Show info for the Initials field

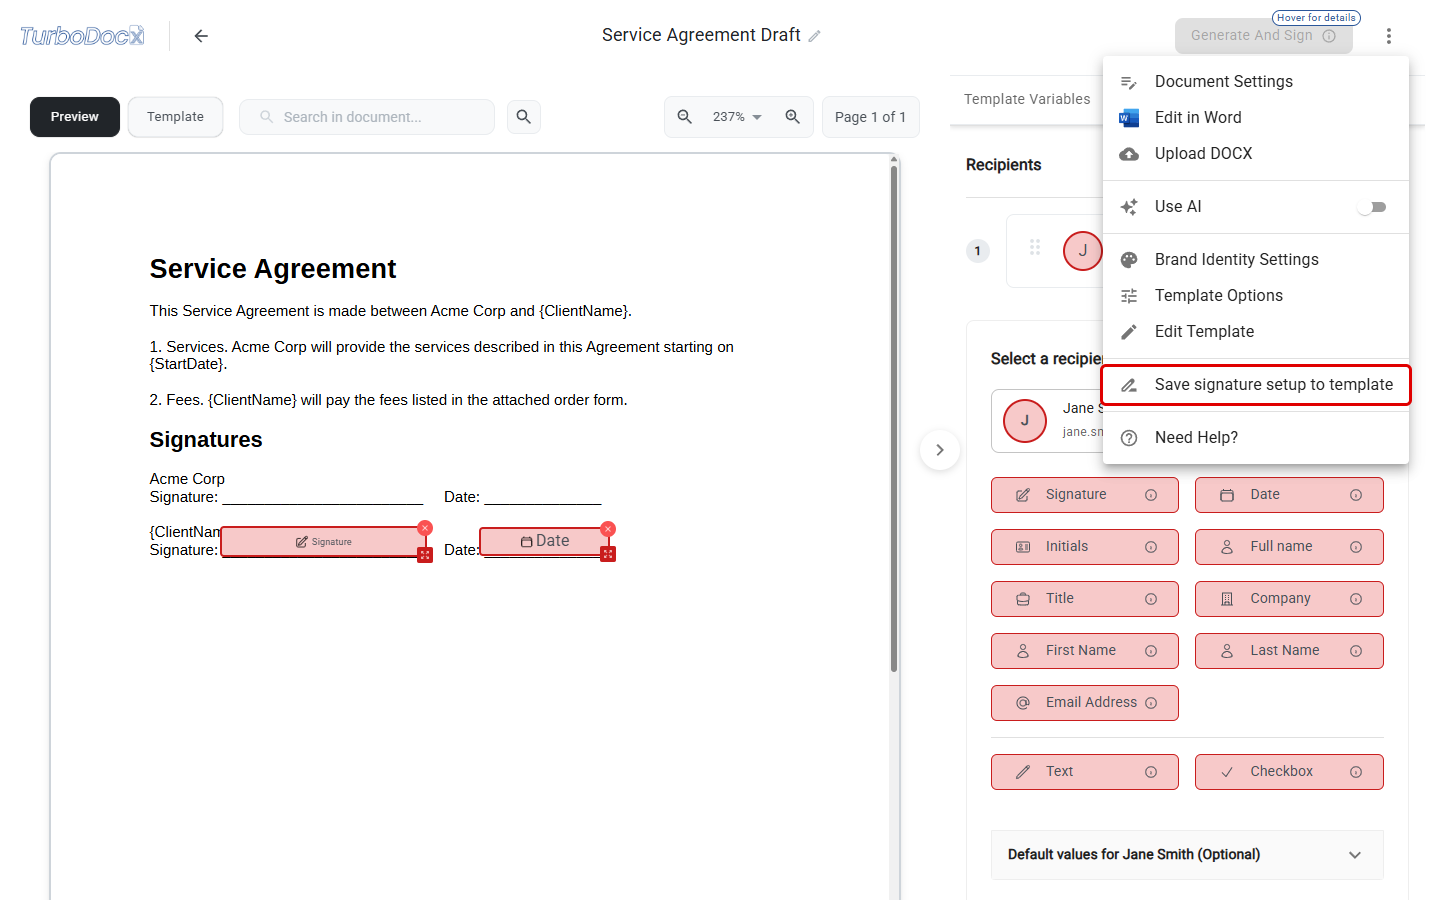pyautogui.click(x=1151, y=547)
